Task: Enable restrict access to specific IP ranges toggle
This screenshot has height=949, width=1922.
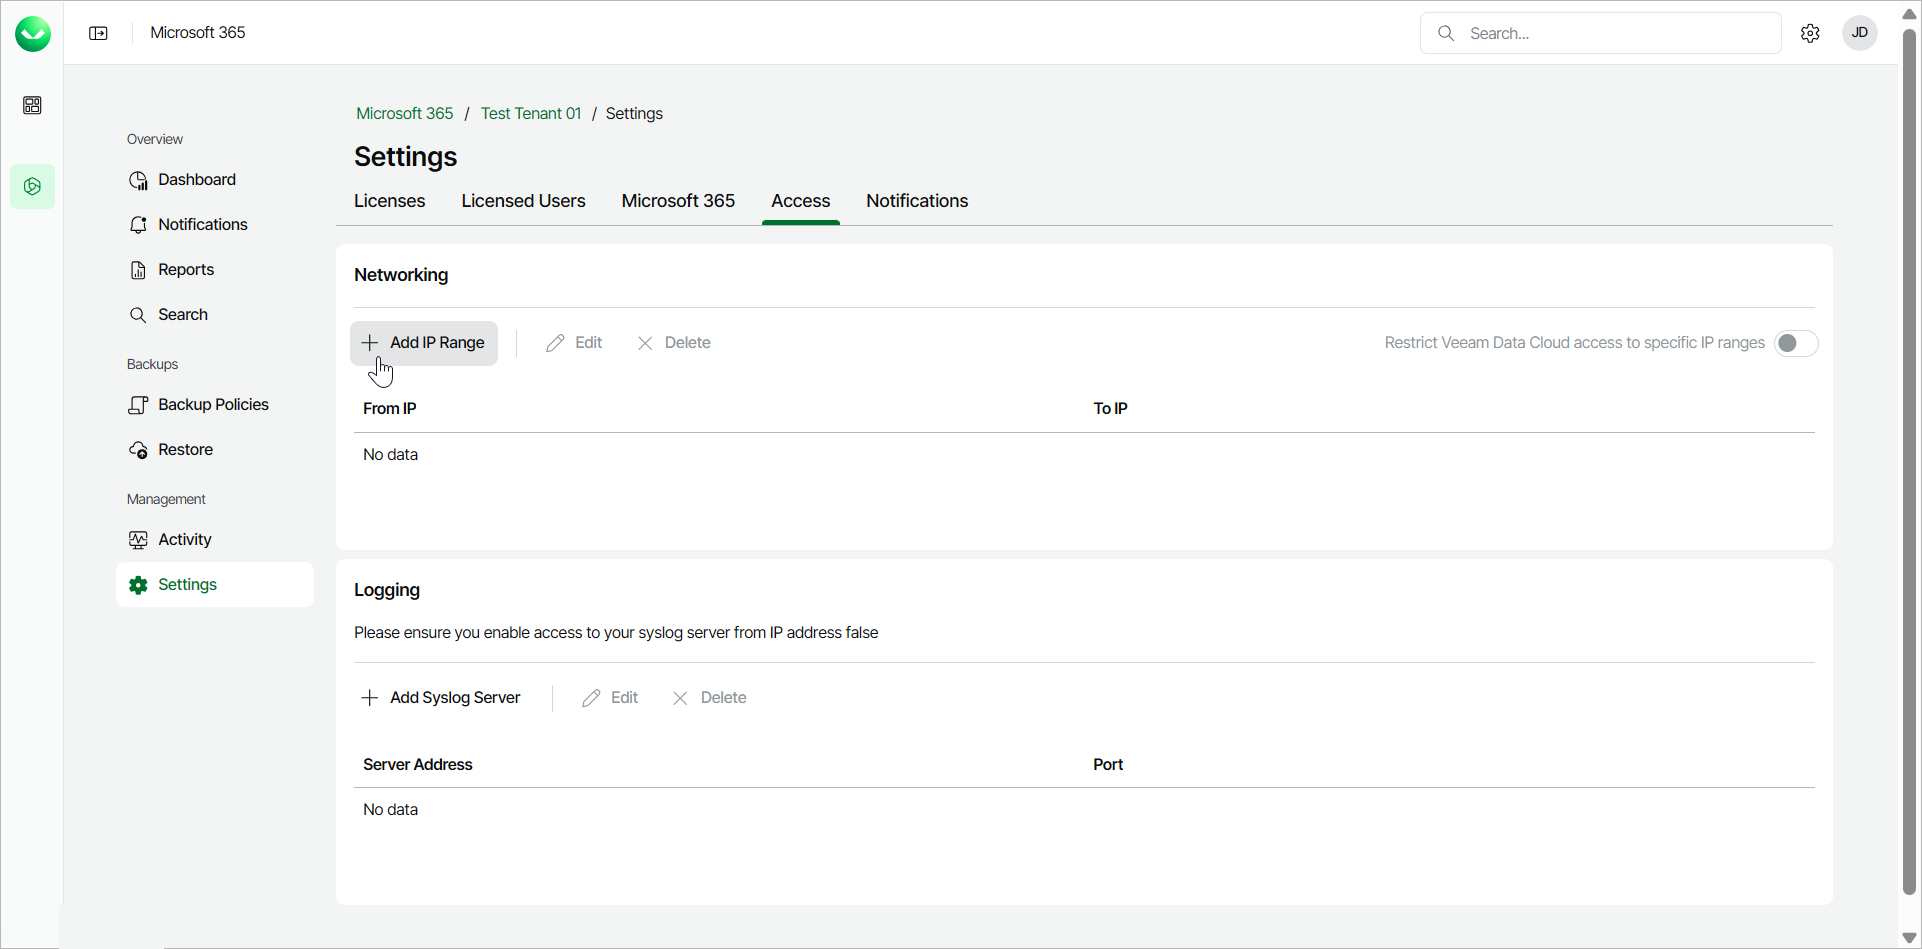Action: tap(1795, 343)
